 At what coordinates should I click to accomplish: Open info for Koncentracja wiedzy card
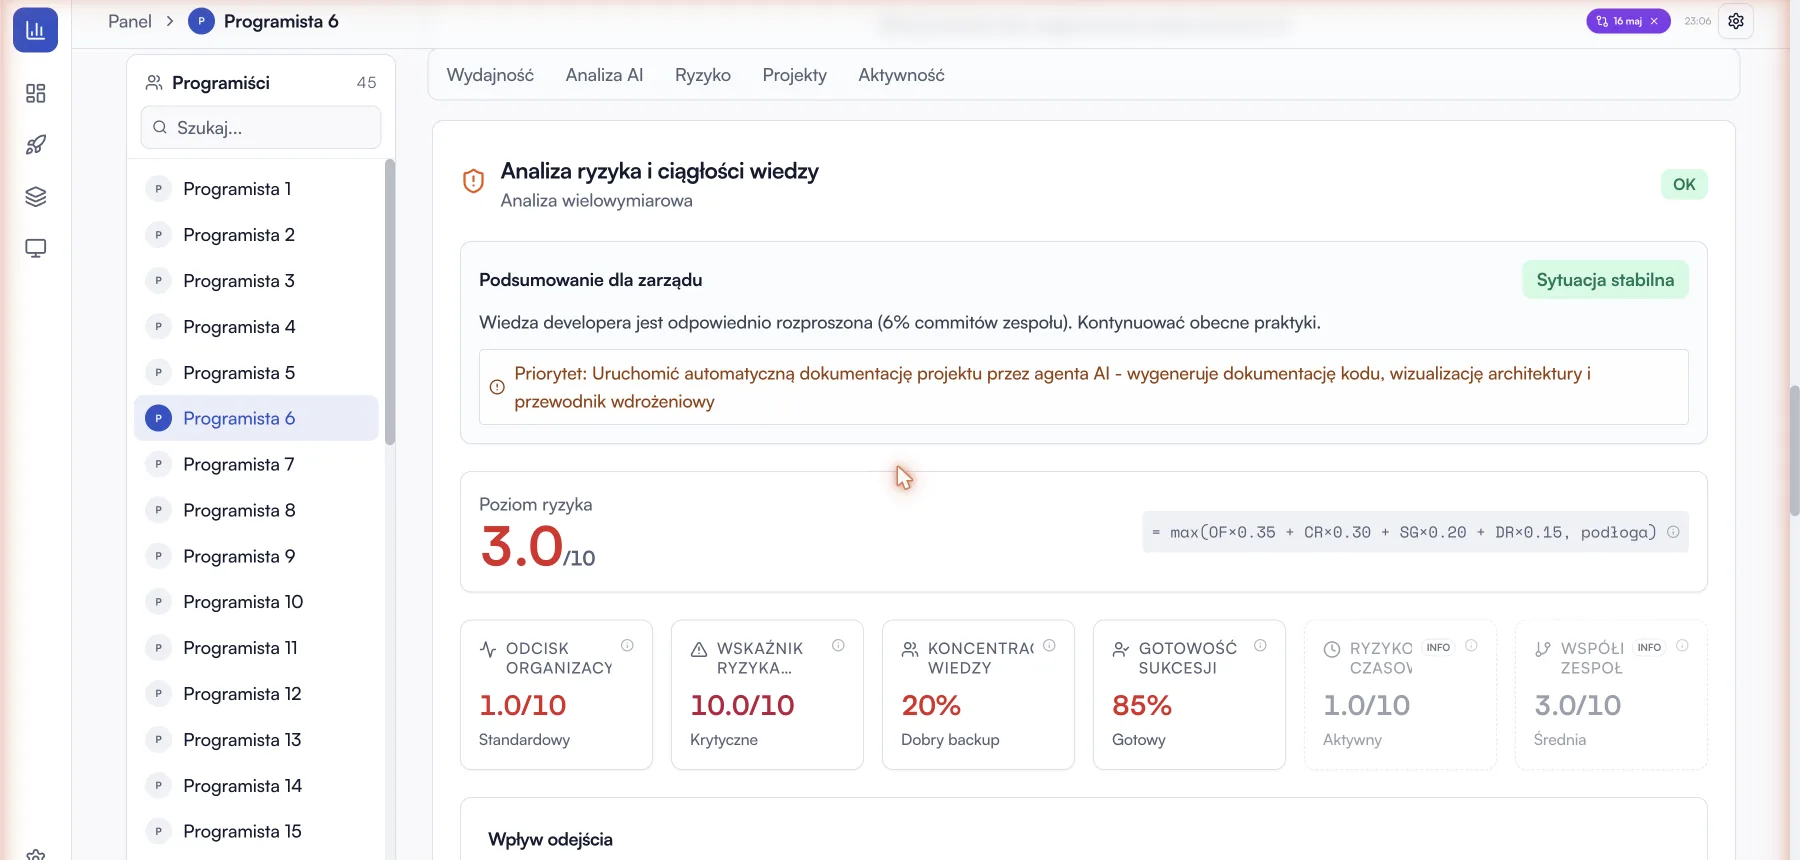1049,646
